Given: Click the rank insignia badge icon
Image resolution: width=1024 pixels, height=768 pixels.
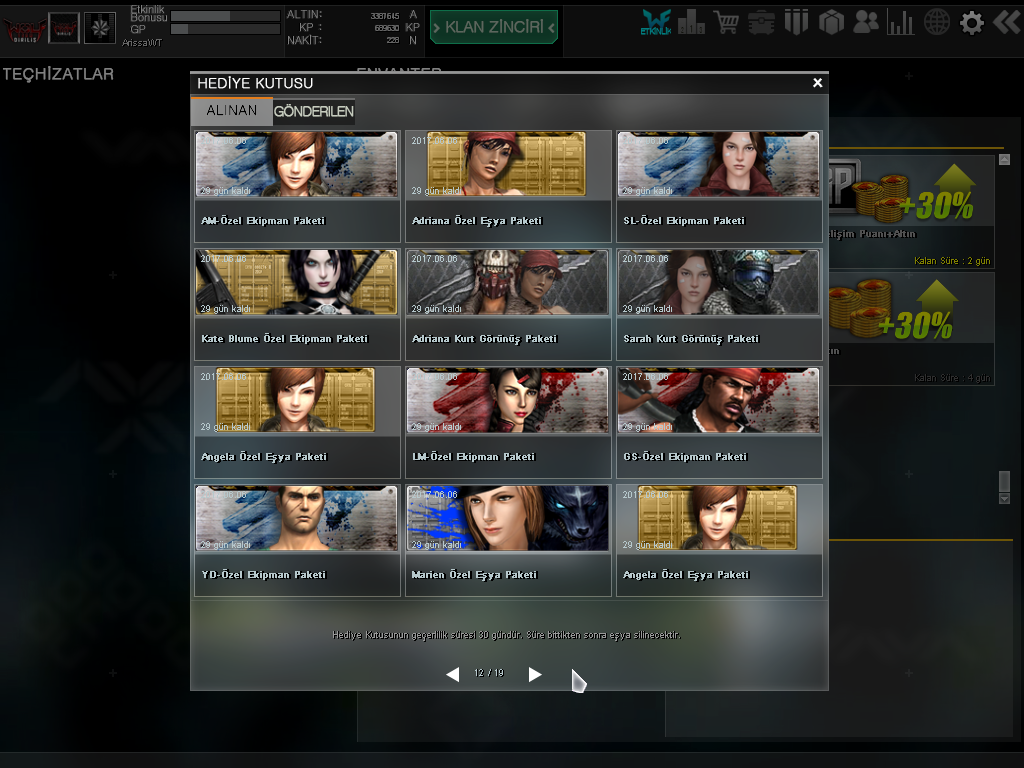Looking at the screenshot, I should (100, 28).
